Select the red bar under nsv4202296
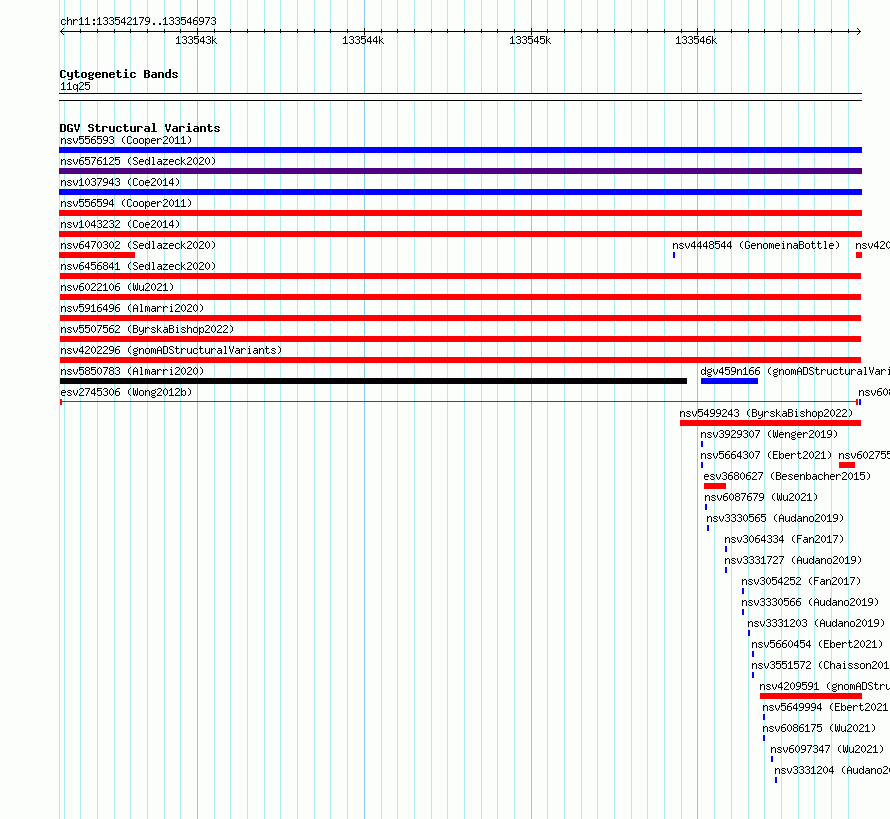Viewport: 890px width, 819px height. point(460,360)
